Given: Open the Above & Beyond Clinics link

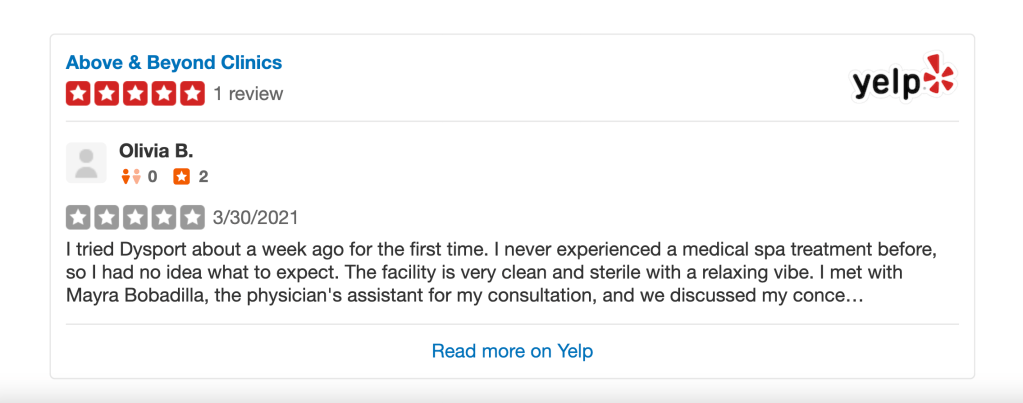Looking at the screenshot, I should tap(174, 62).
